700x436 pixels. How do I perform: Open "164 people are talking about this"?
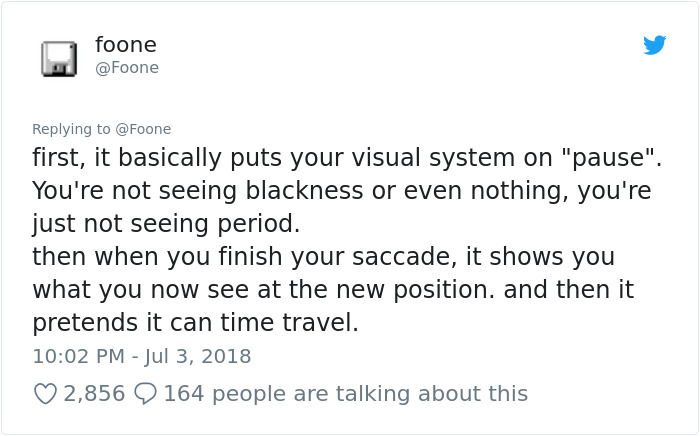[x=345, y=394]
